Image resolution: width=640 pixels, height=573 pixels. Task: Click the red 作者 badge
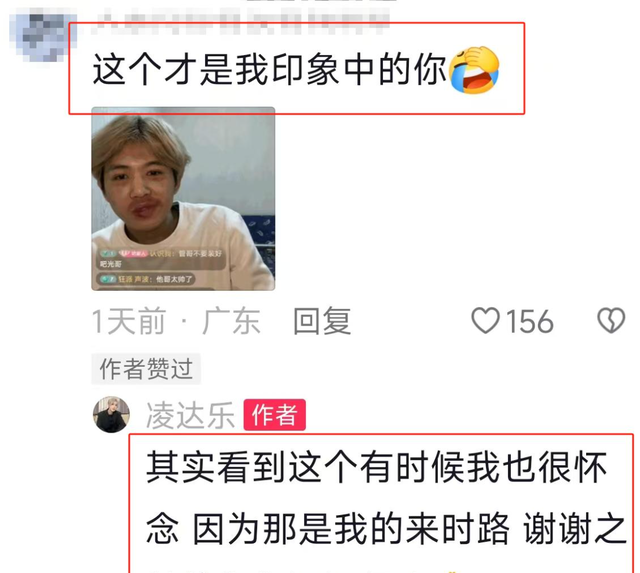(275, 415)
